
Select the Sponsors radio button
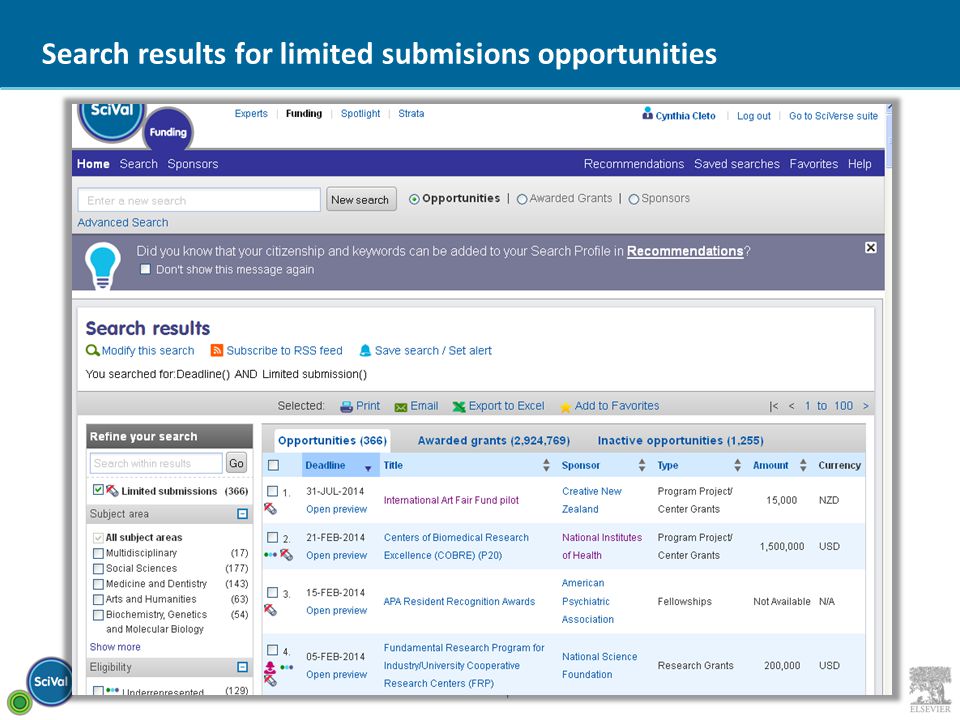tap(634, 199)
